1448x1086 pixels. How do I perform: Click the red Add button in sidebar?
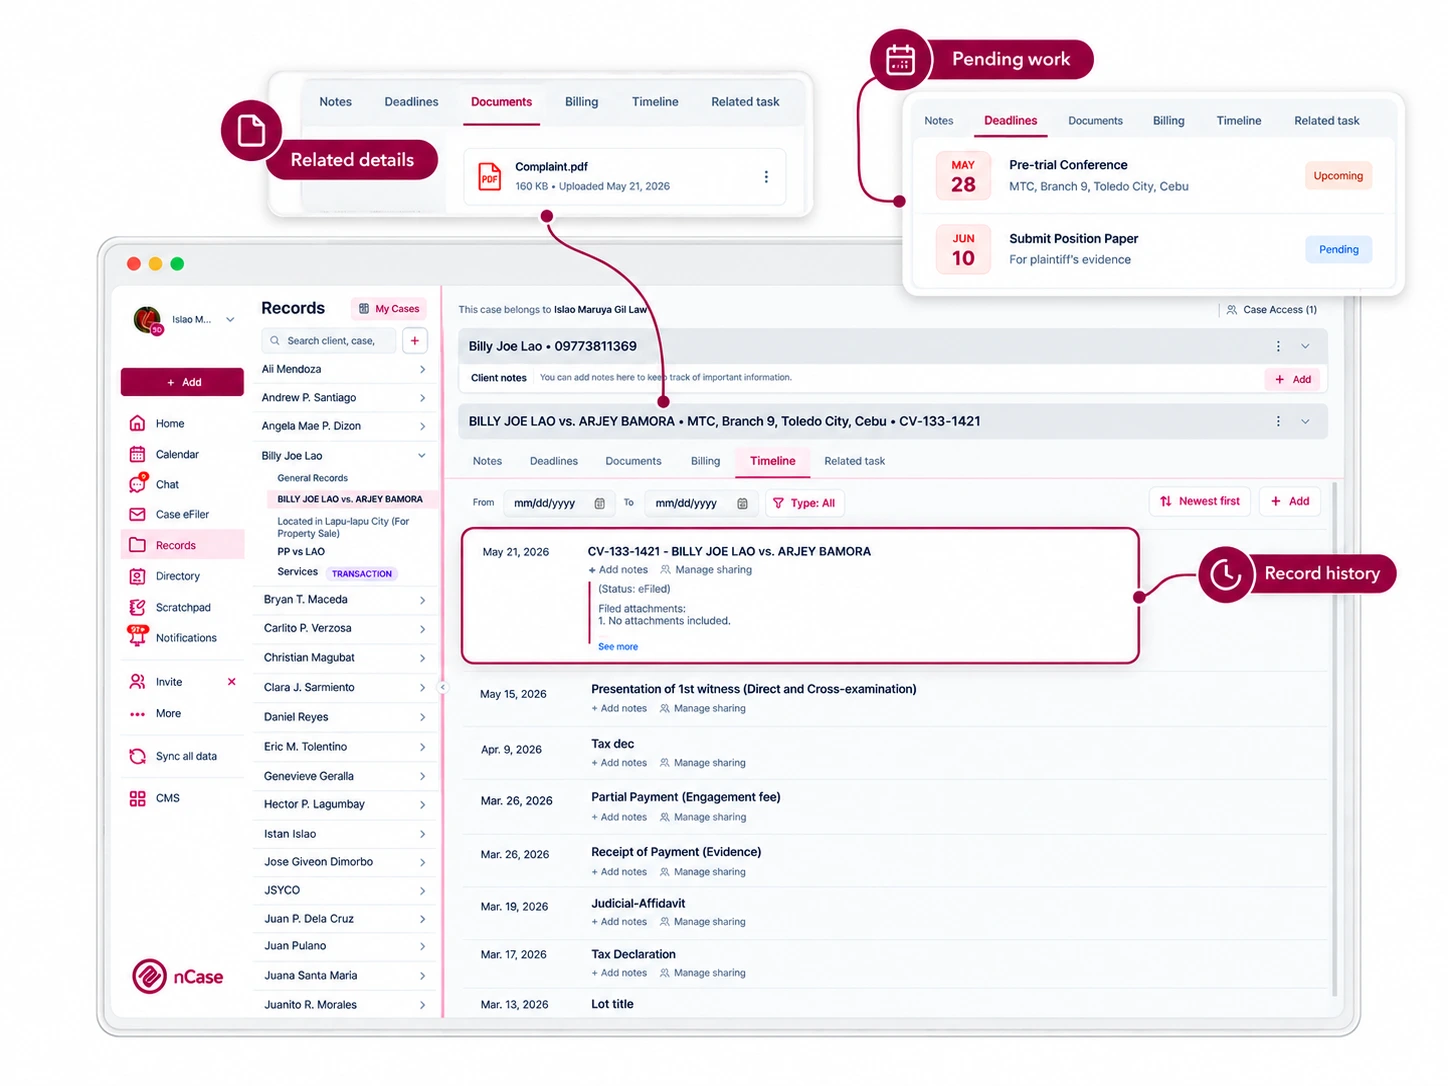tap(183, 383)
